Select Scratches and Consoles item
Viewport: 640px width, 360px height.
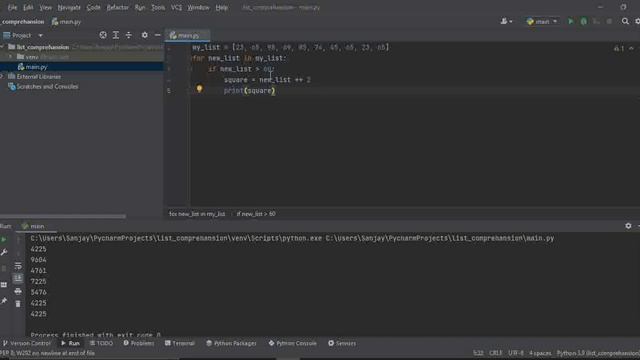coord(47,87)
